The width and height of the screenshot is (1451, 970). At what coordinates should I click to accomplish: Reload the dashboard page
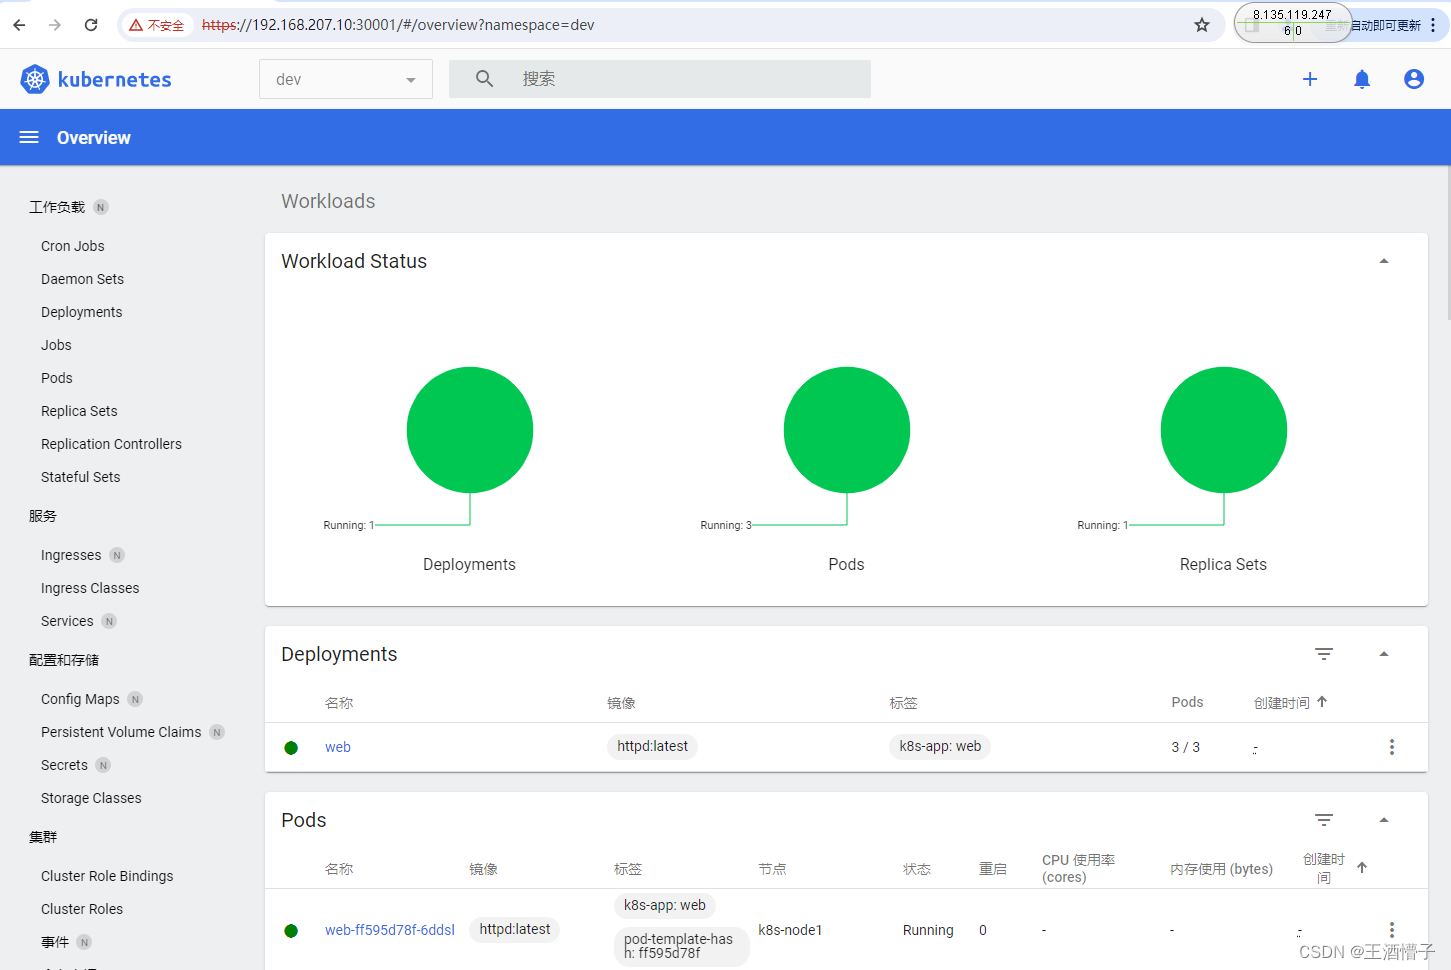point(91,25)
